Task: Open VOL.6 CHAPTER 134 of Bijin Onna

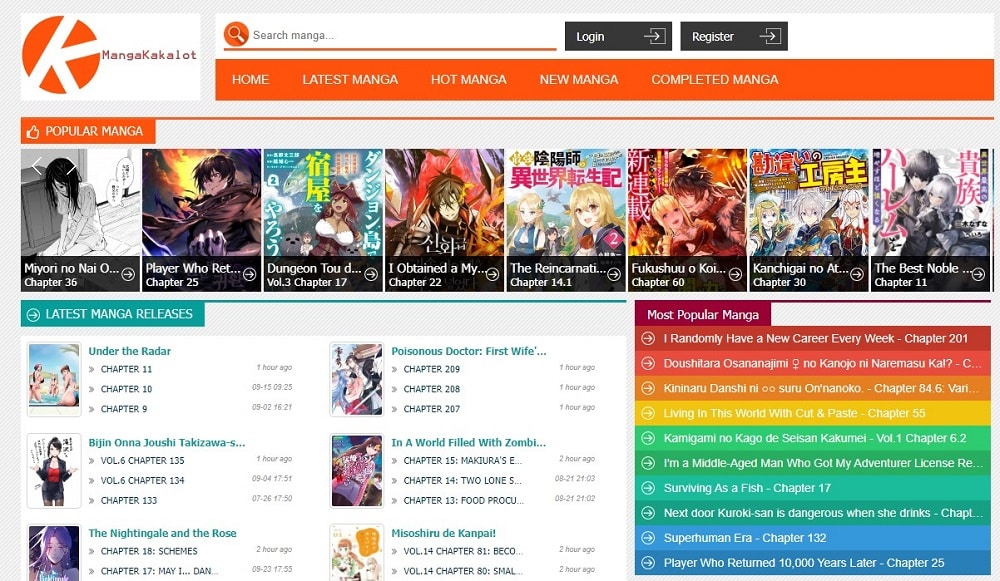Action: tap(142, 480)
